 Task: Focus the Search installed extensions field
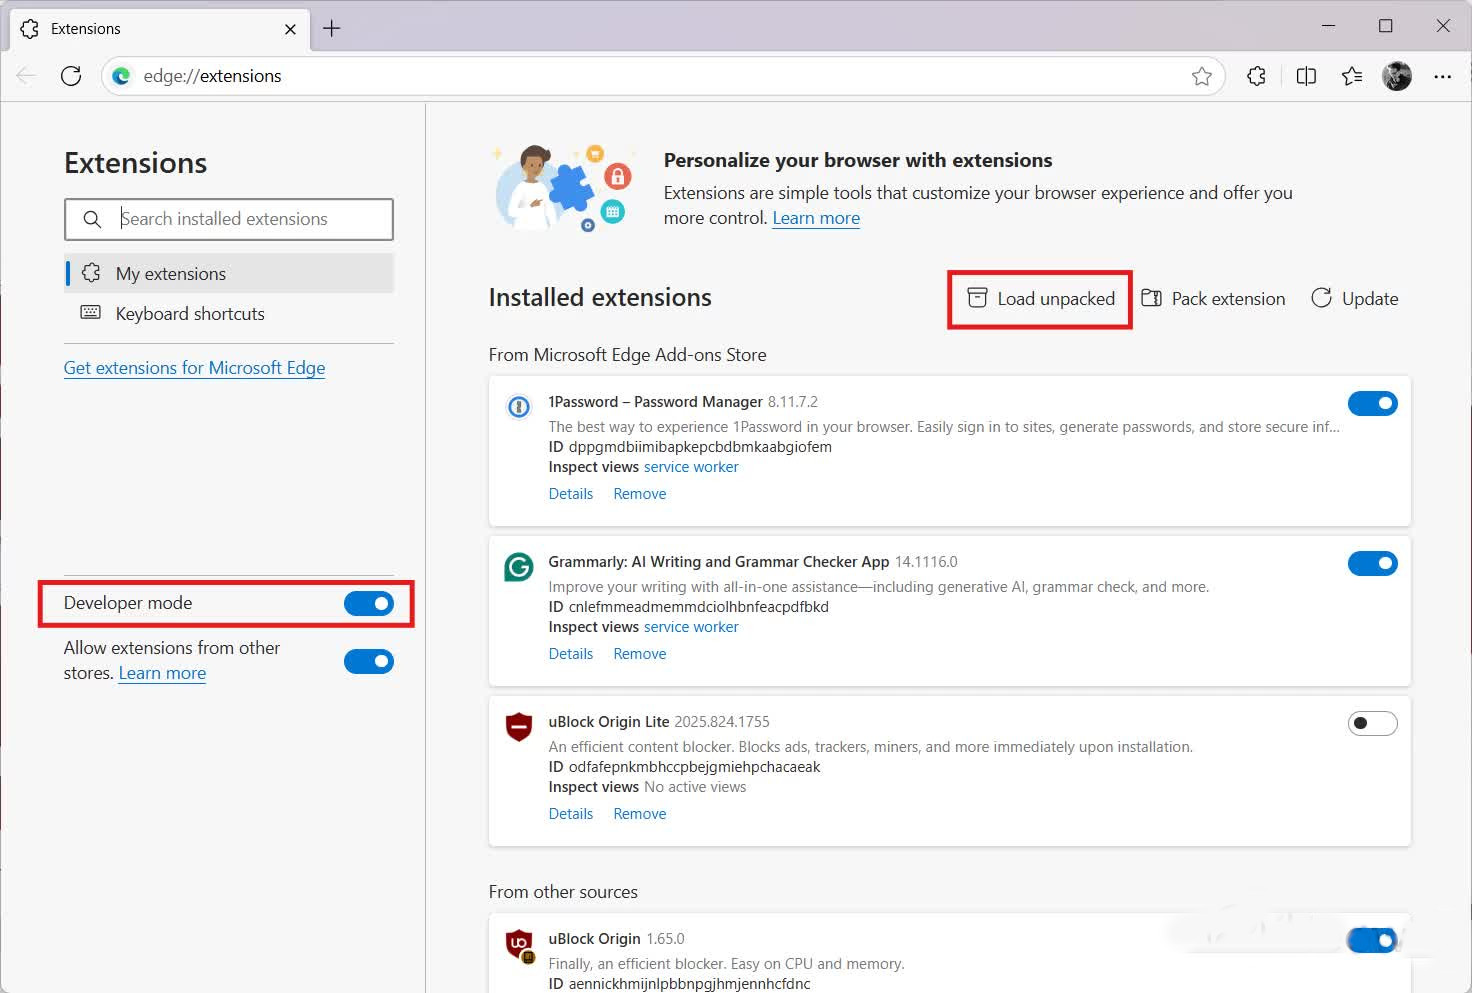[x=229, y=219]
